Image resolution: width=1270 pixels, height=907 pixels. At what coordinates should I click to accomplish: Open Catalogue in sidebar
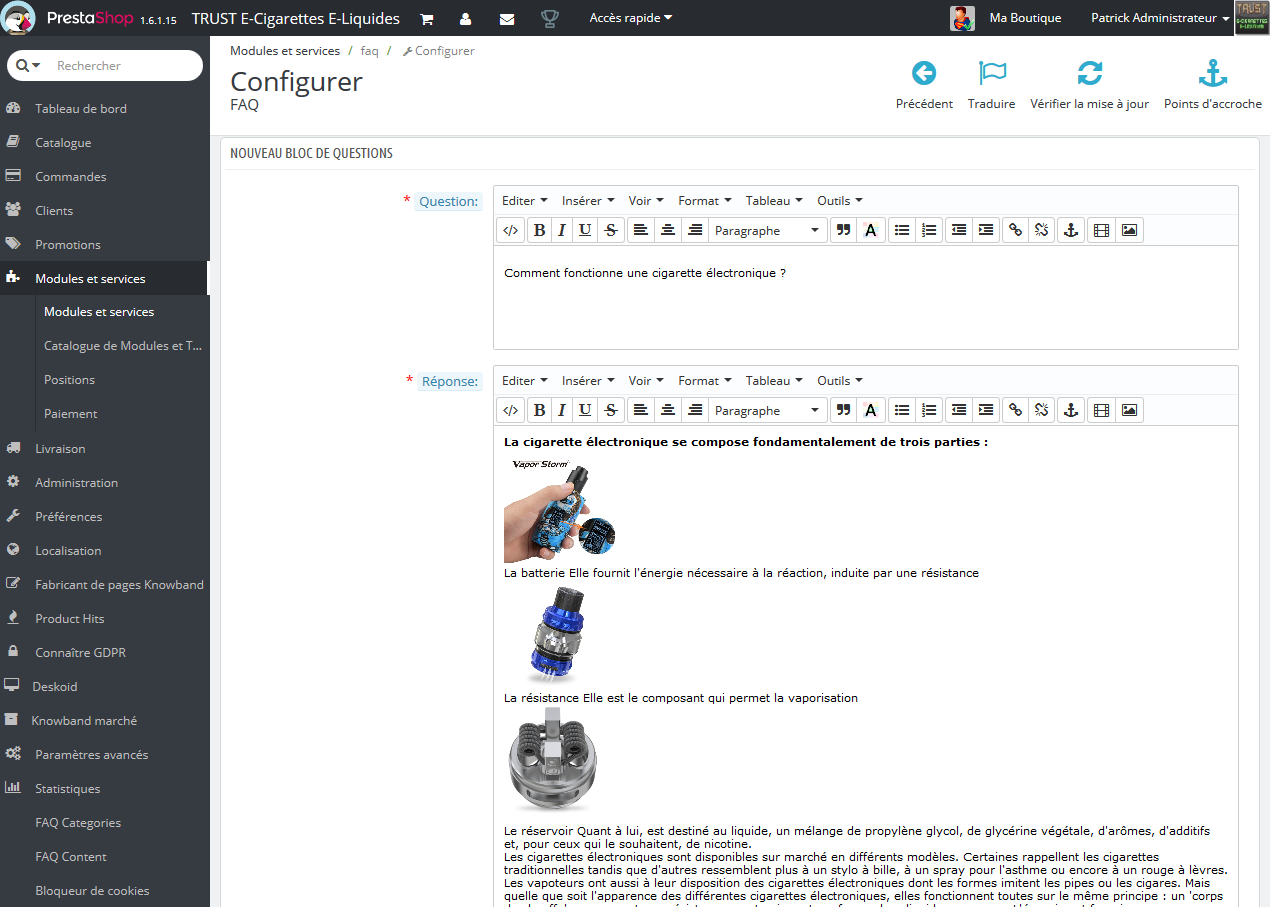point(63,143)
